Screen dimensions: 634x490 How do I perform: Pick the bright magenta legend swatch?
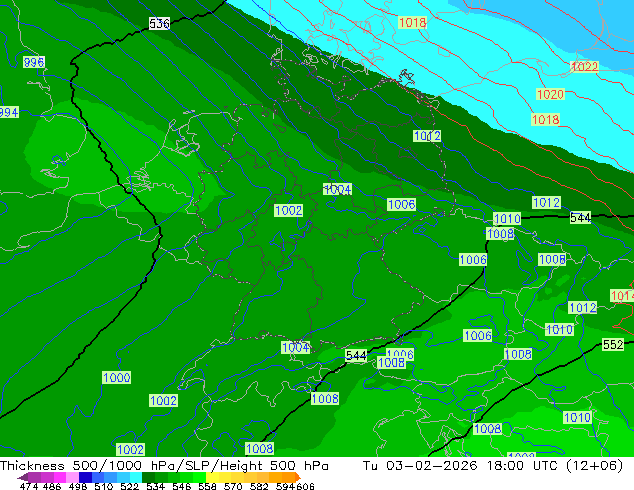tap(60, 477)
